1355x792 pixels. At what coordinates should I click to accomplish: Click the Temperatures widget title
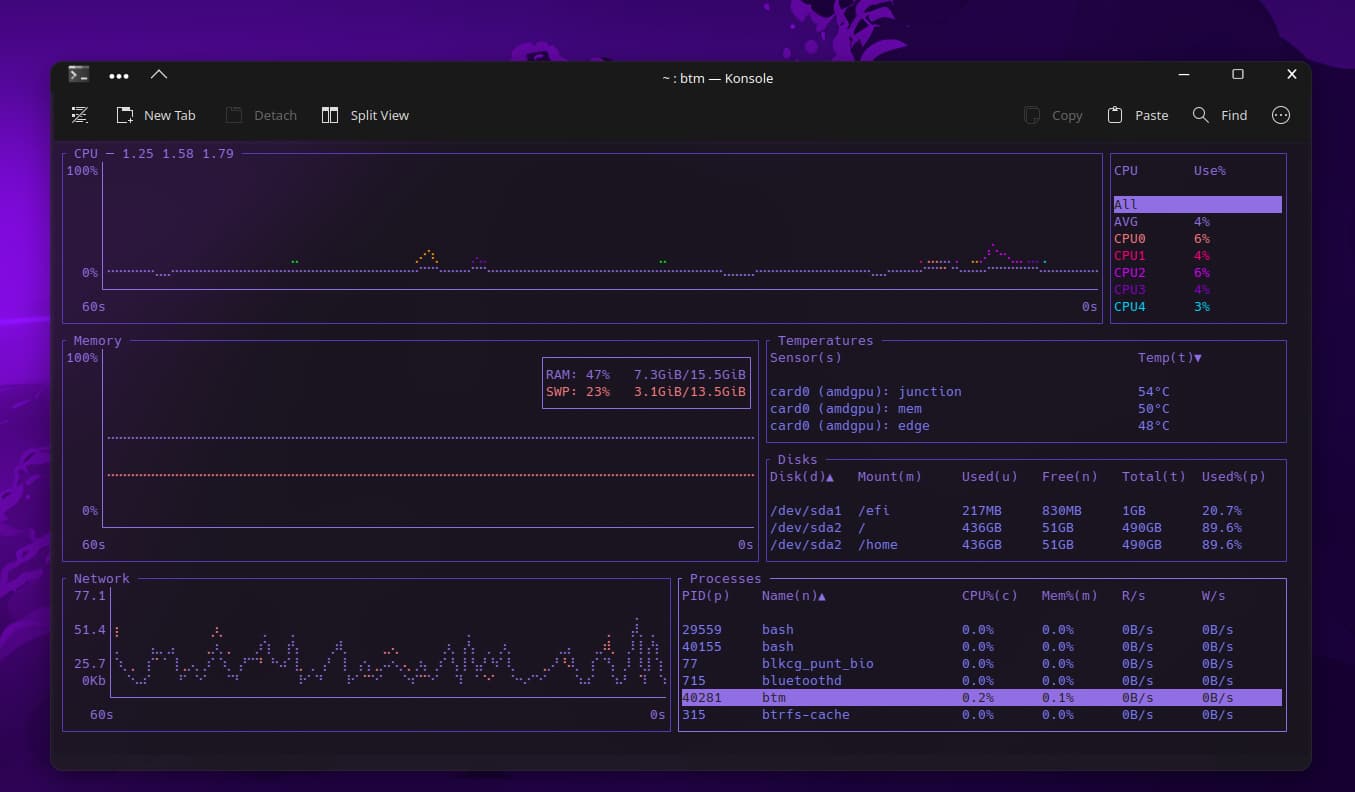(x=826, y=341)
